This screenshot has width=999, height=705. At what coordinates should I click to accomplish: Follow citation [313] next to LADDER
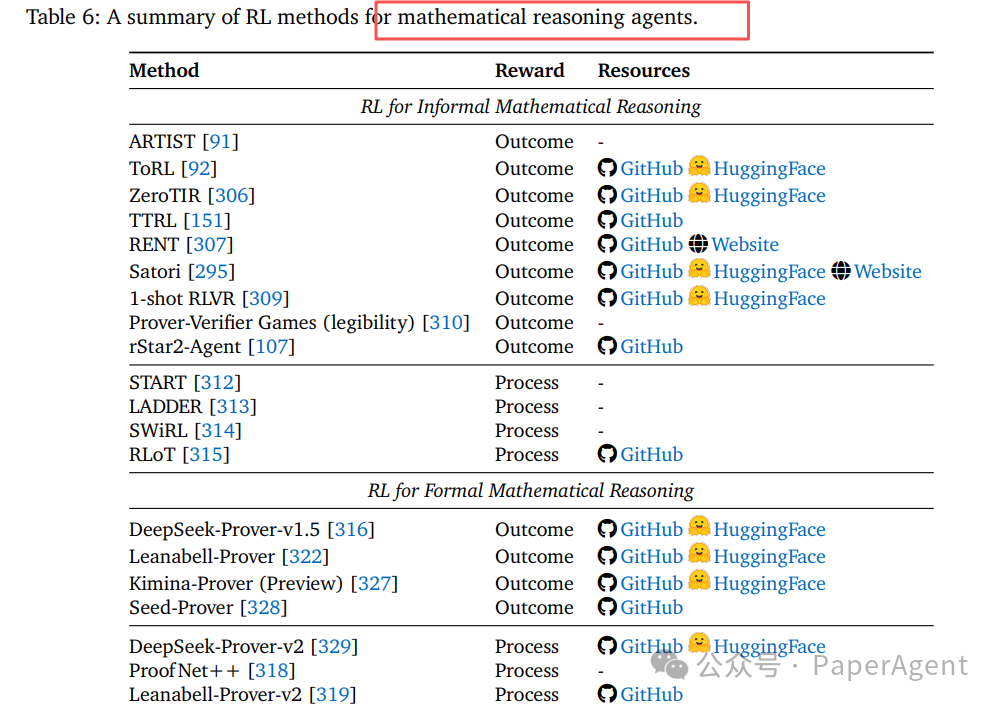click(x=233, y=407)
